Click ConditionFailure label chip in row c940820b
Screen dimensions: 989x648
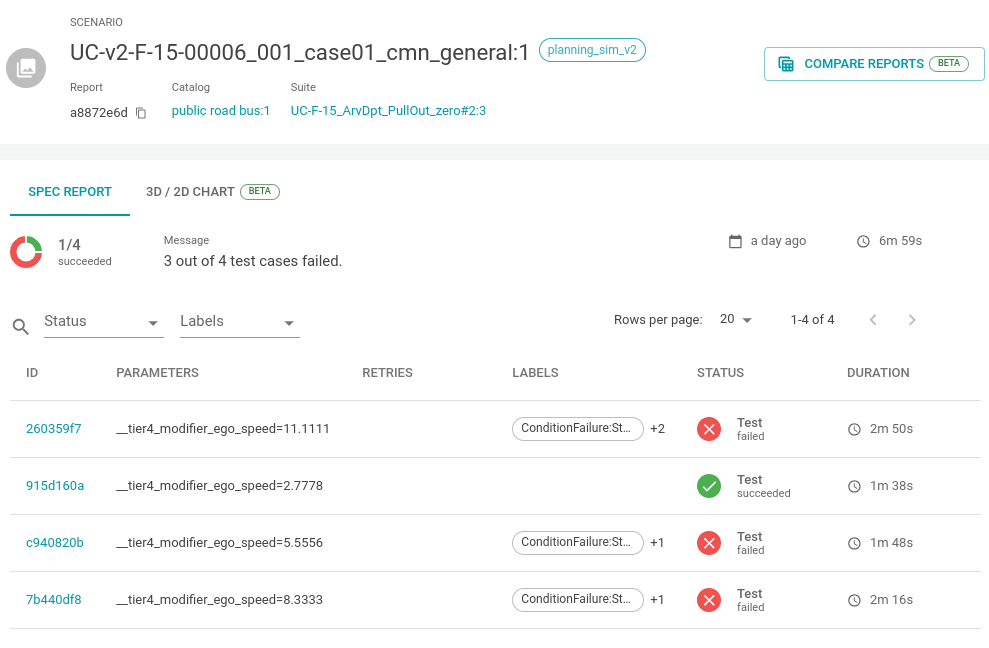(x=577, y=543)
